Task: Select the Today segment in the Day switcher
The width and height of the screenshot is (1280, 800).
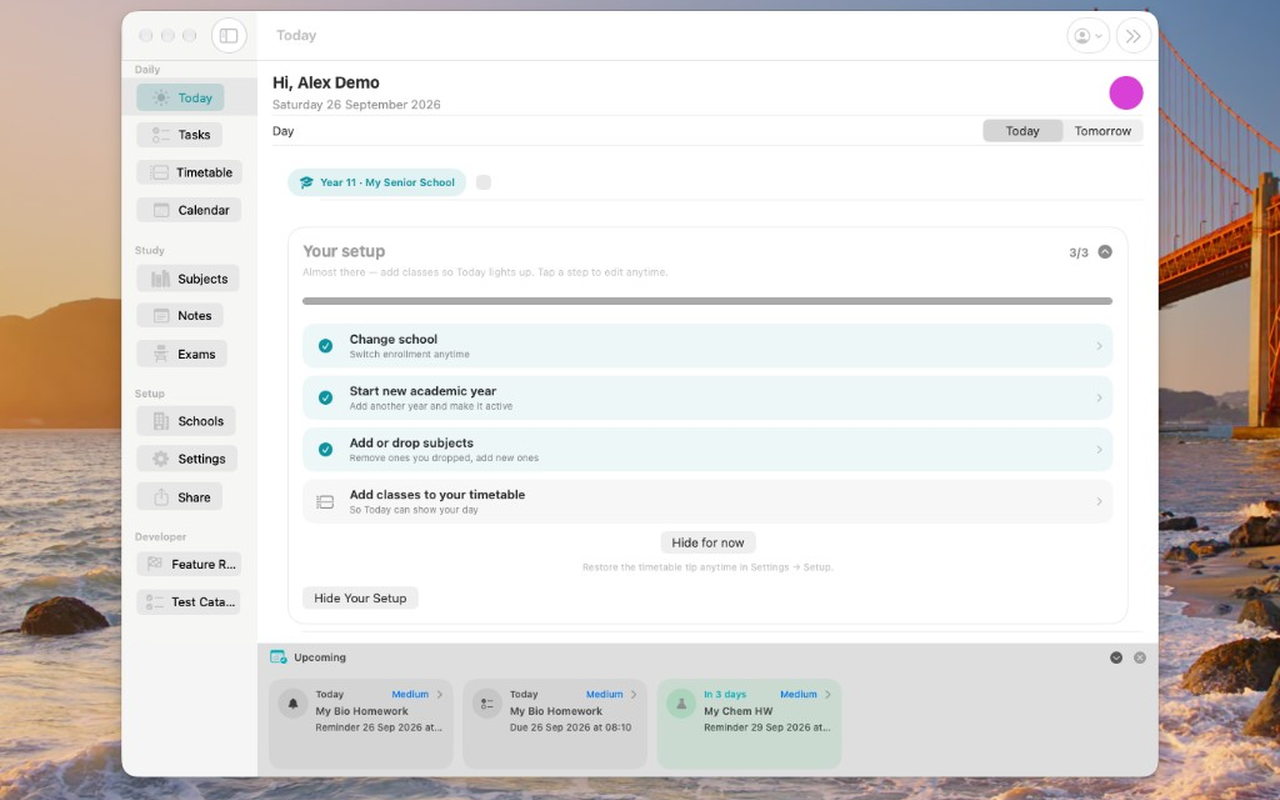Action: pyautogui.click(x=1022, y=131)
